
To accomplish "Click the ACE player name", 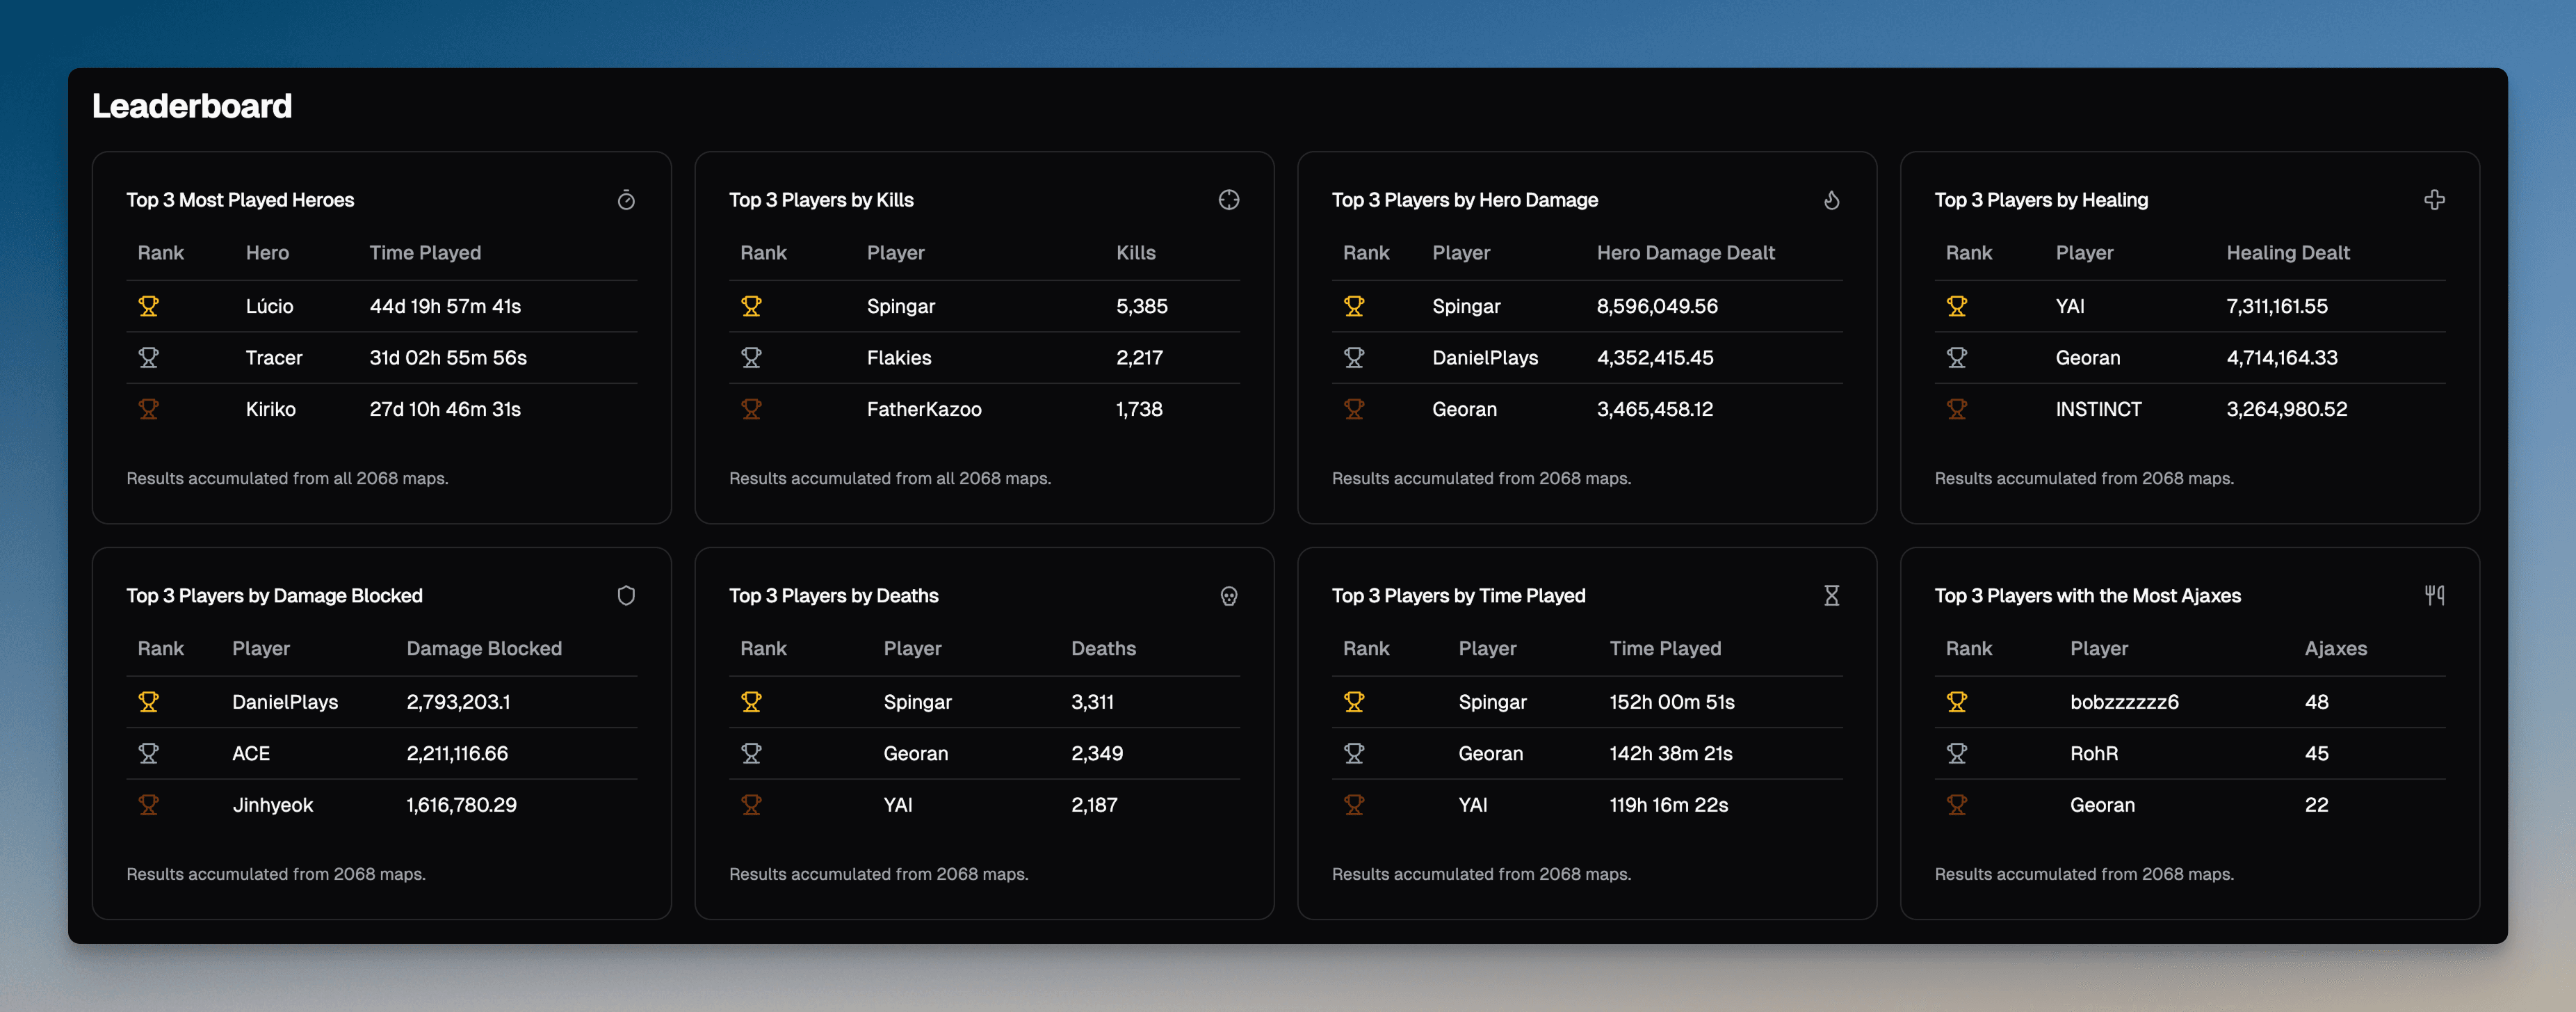I will click(x=251, y=754).
